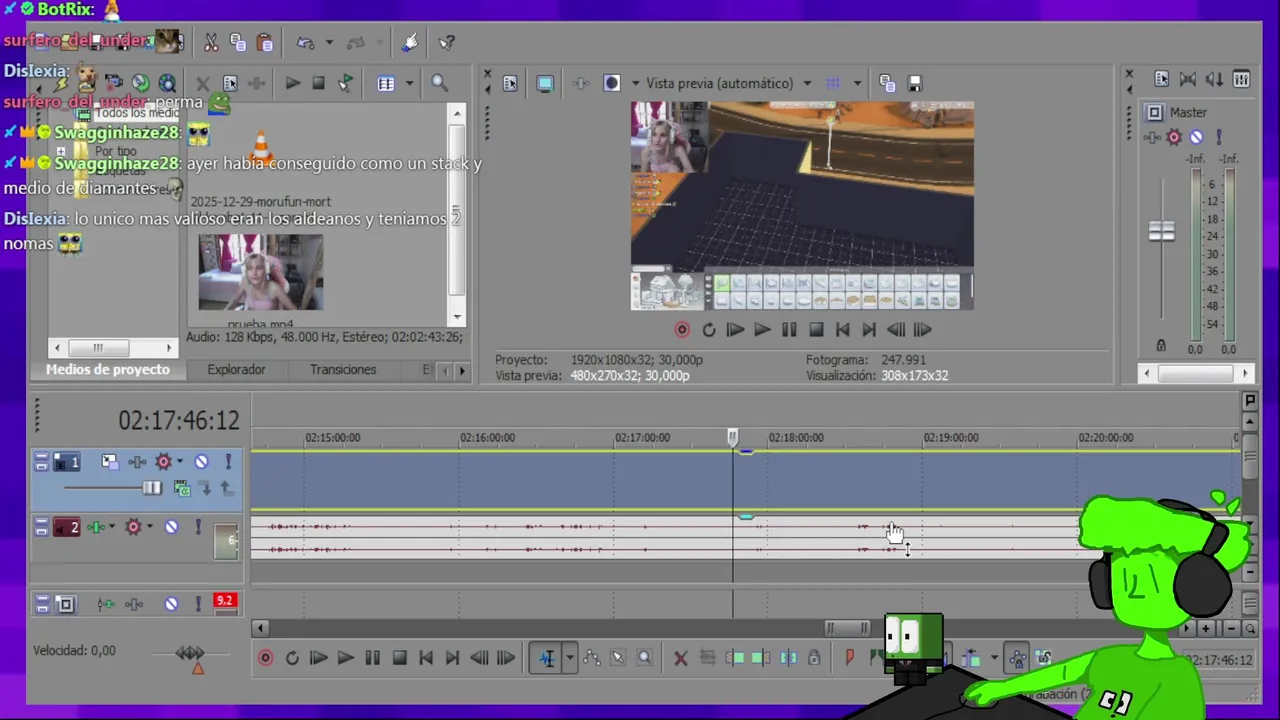Click Master bus solo exclamation icon
The height and width of the screenshot is (720, 1280).
coord(1218,137)
